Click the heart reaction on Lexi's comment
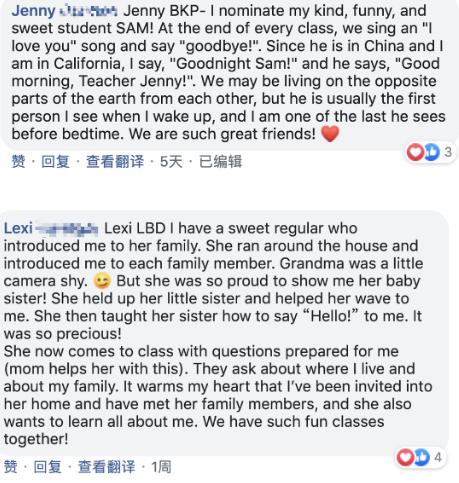Image resolution: width=459 pixels, height=483 pixels. [405, 457]
